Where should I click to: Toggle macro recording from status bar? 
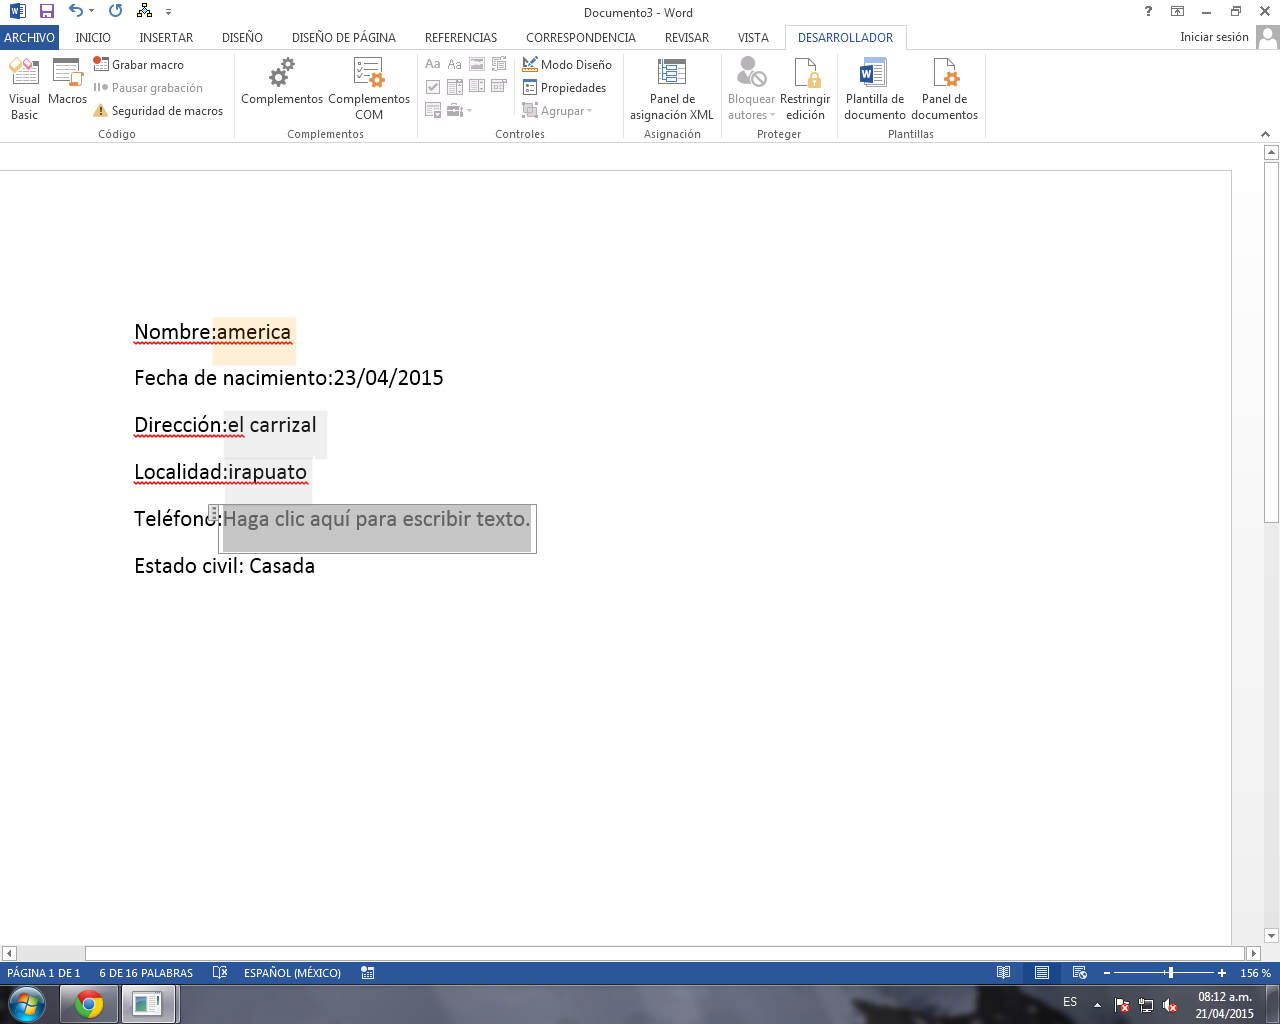[368, 972]
